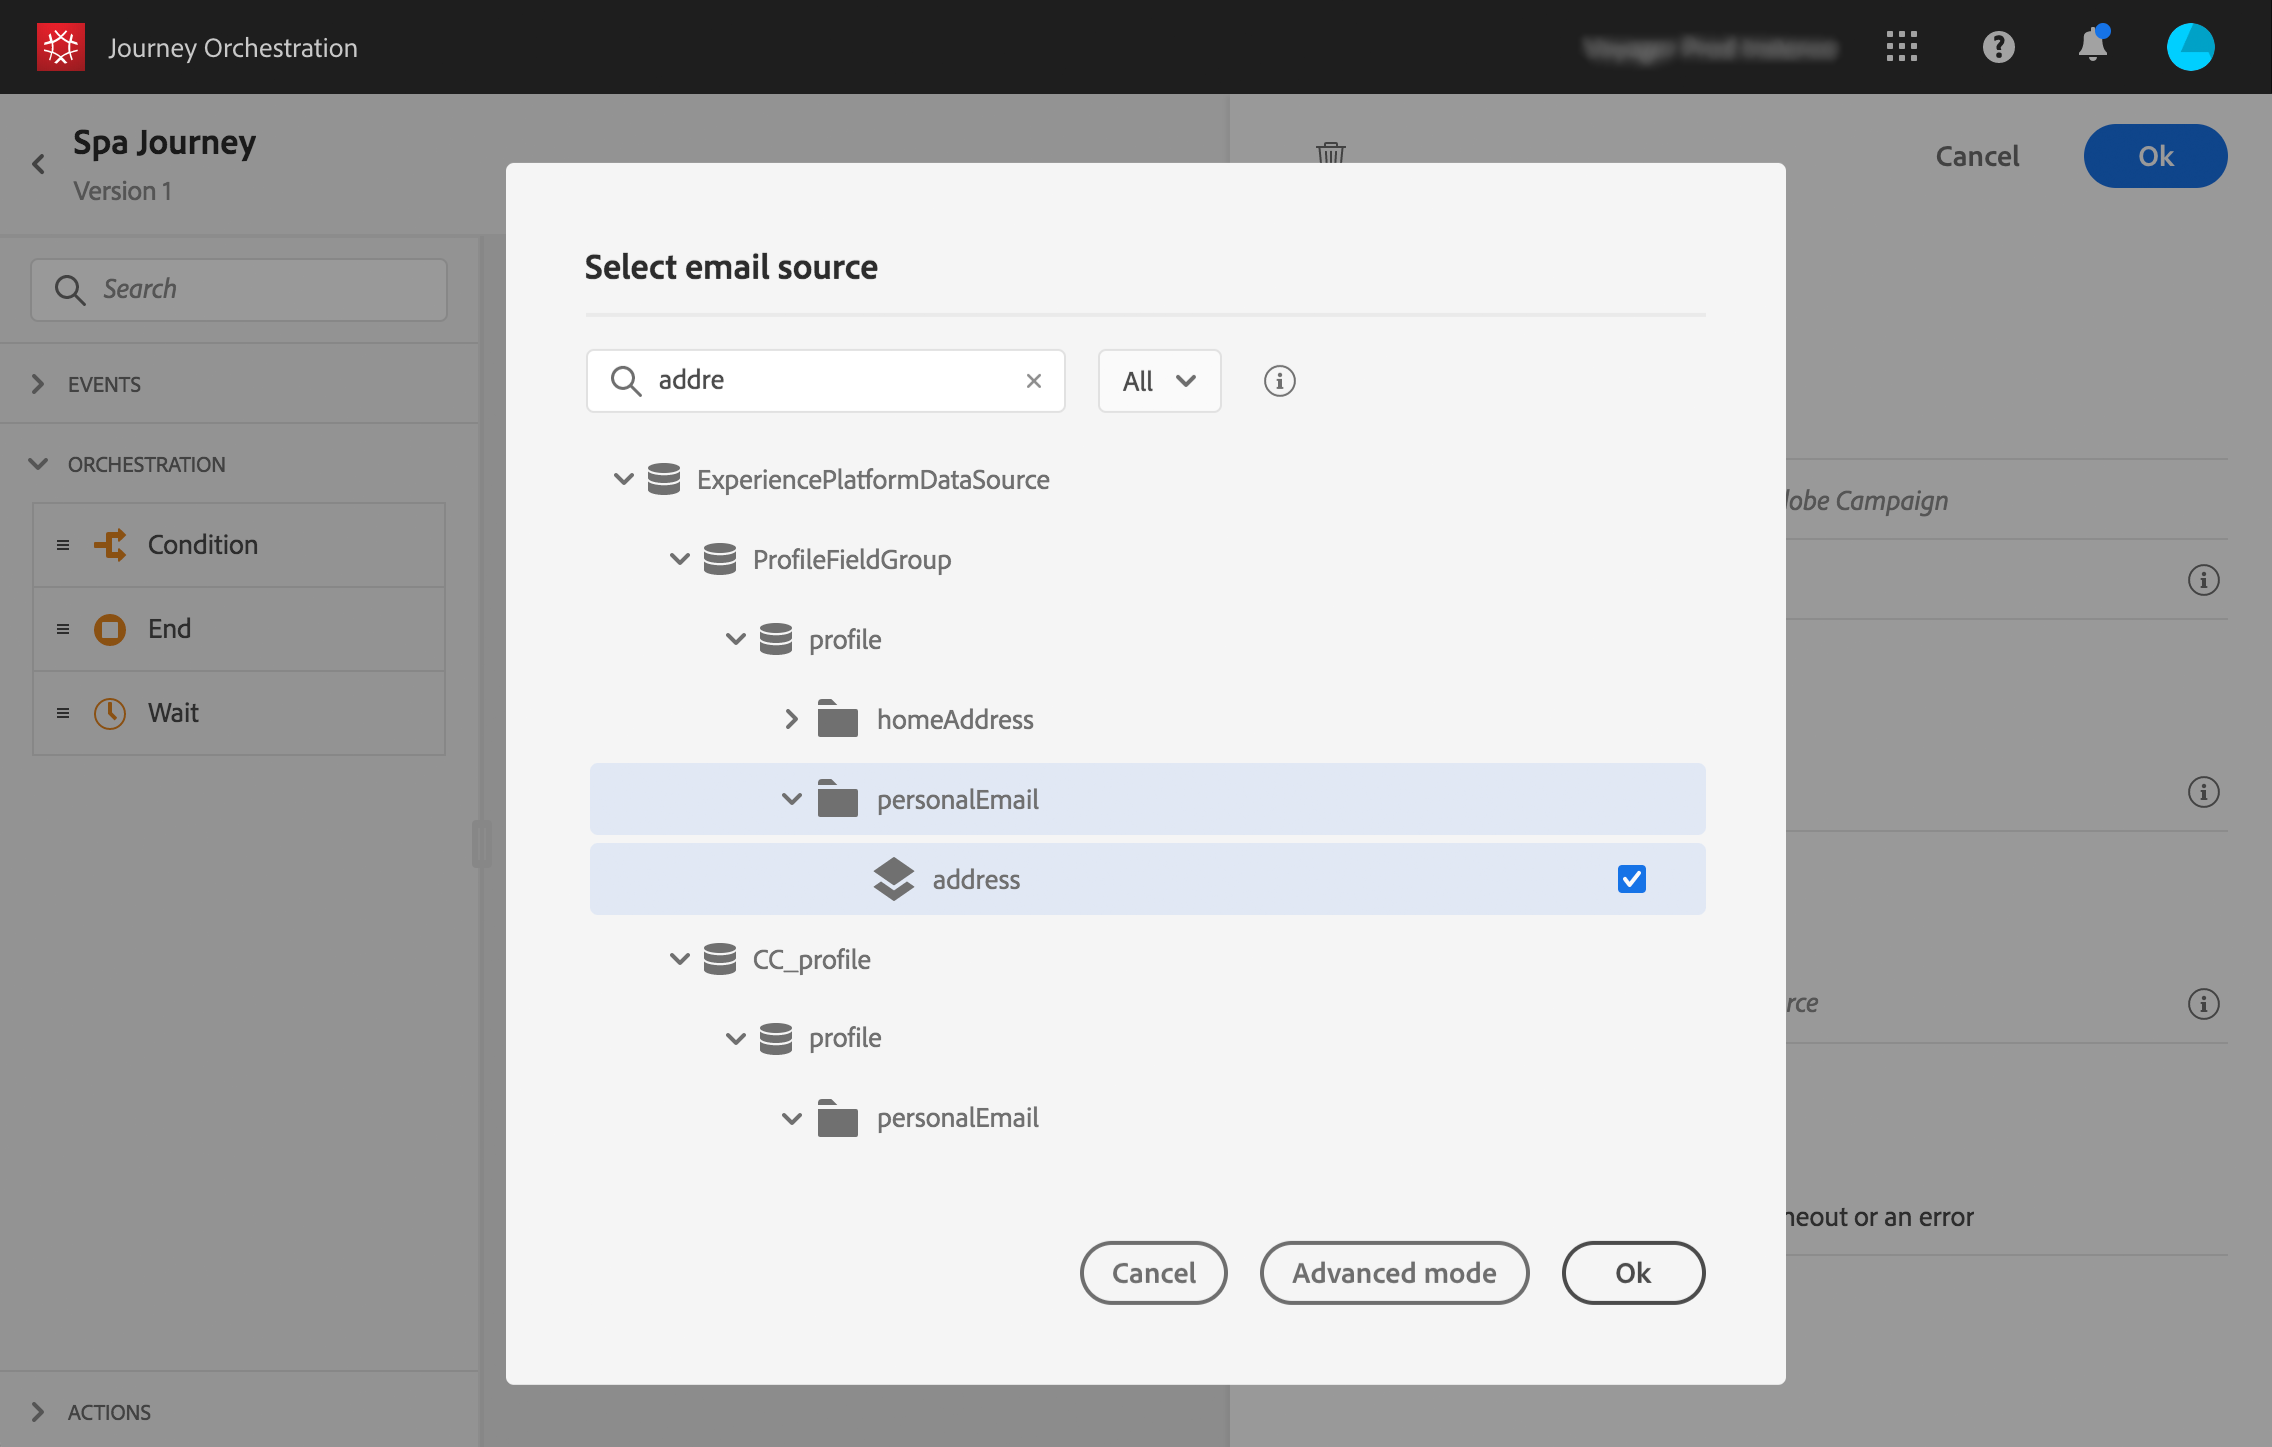Collapse the CC_profile node
This screenshot has width=2272, height=1447.
(679, 959)
